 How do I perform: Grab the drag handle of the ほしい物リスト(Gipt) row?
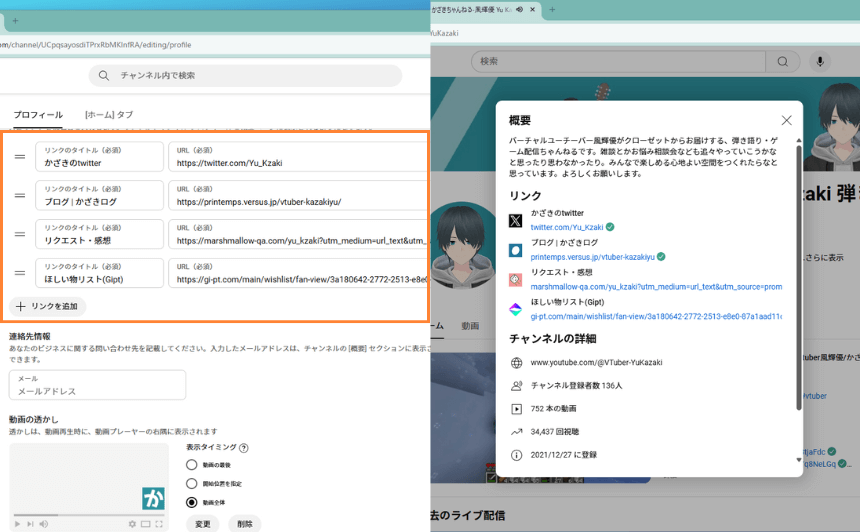(20, 273)
